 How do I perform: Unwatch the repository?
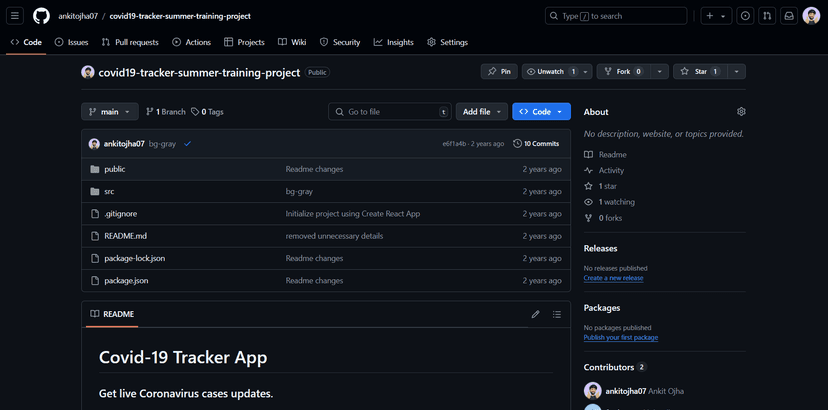(551, 71)
